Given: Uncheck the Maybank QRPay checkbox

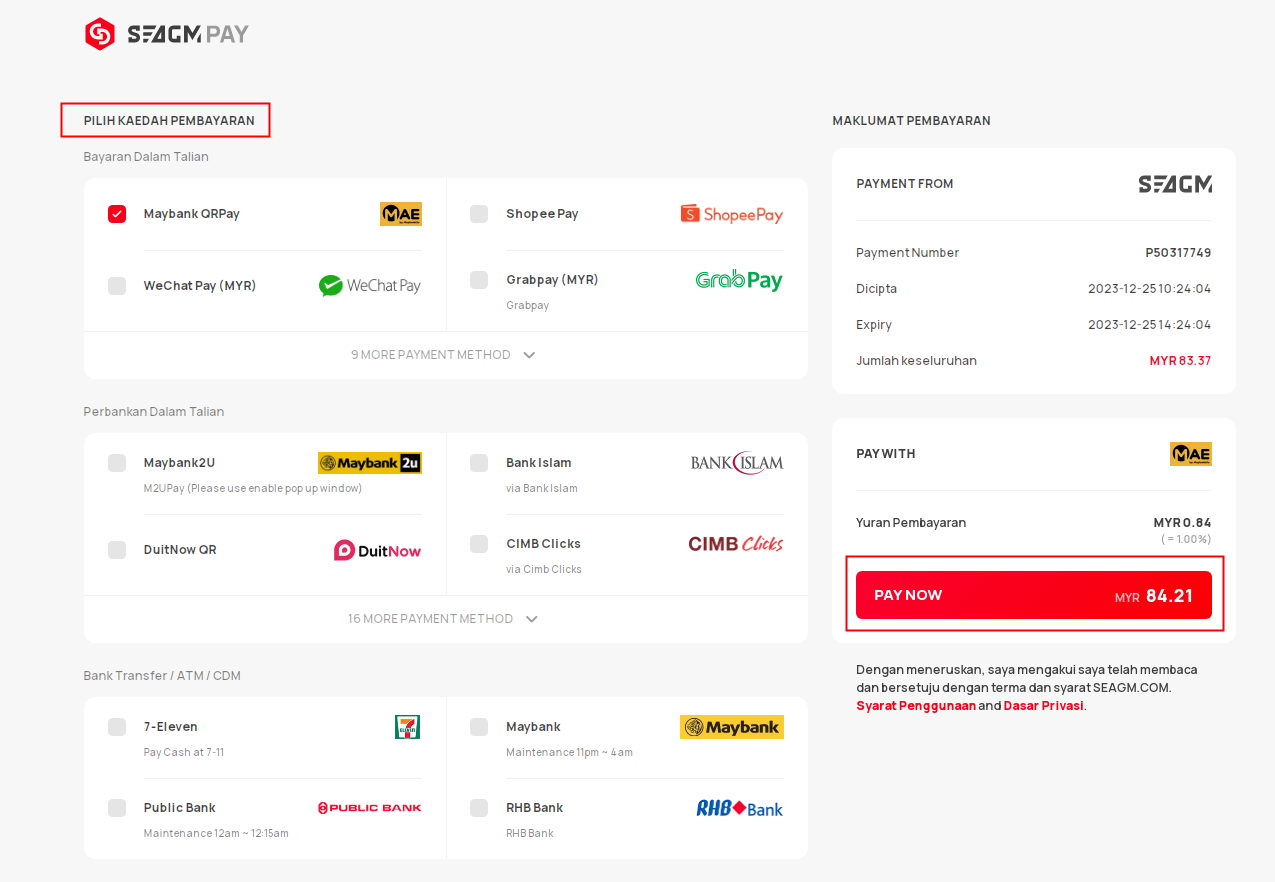Looking at the screenshot, I should [x=117, y=214].
